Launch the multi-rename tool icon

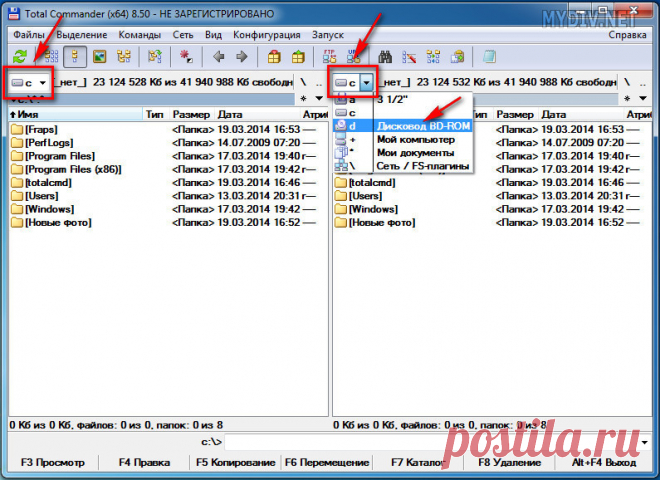[x=409, y=56]
